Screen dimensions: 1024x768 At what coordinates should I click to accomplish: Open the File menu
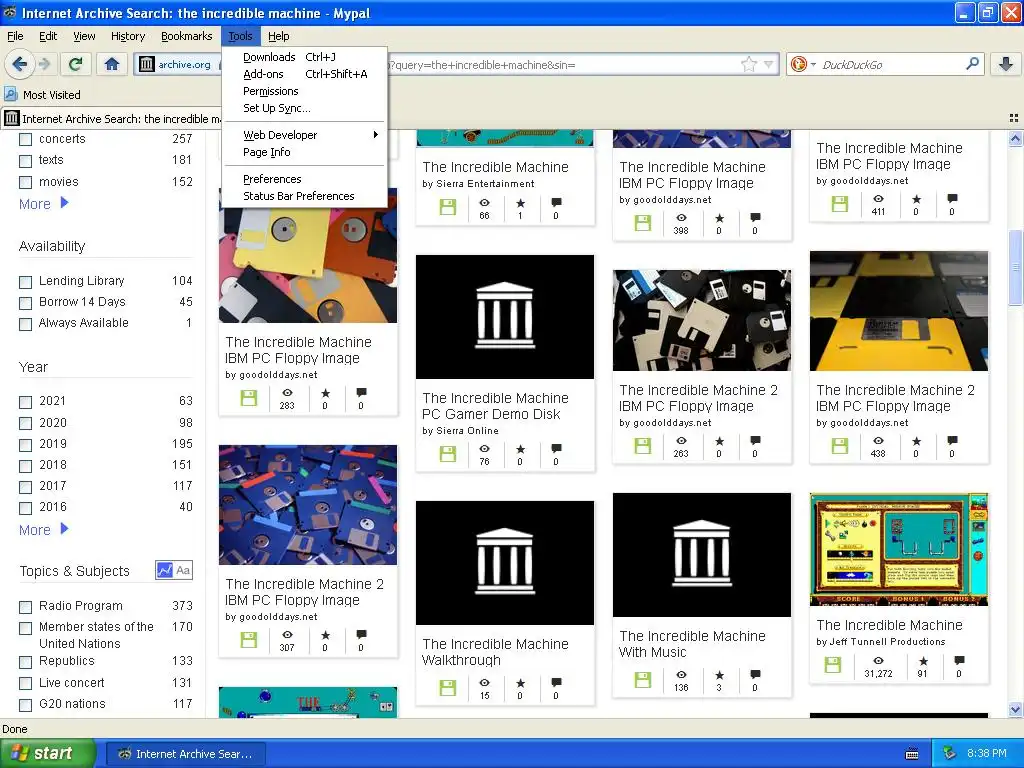15,36
